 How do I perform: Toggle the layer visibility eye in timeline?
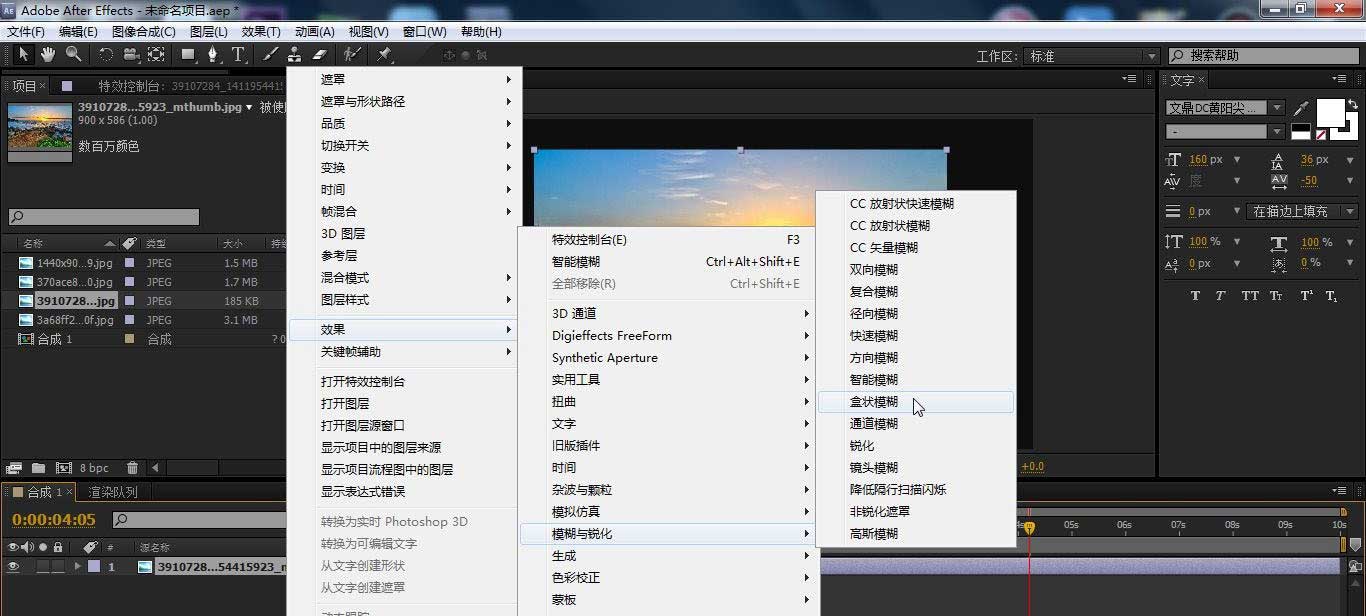click(14, 565)
